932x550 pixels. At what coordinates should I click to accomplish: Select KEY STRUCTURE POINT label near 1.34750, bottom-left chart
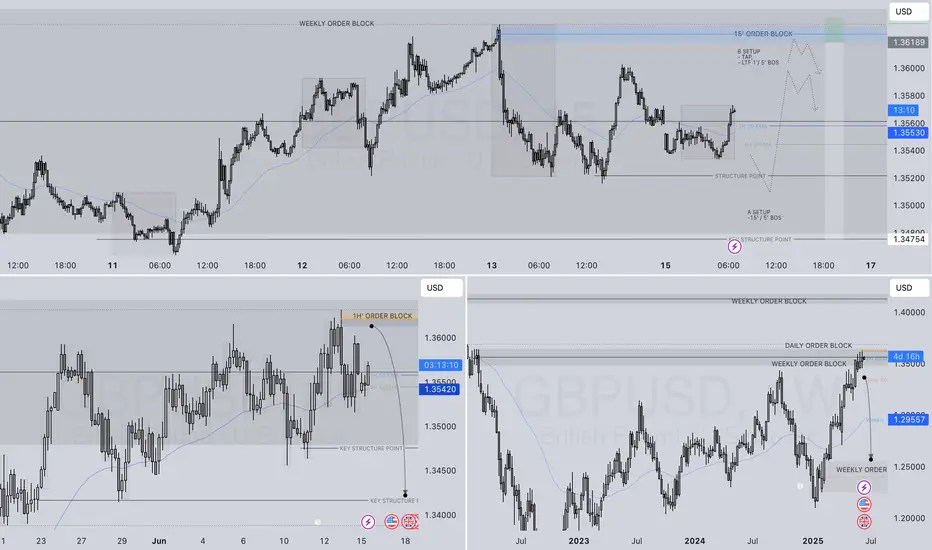[x=371, y=448]
